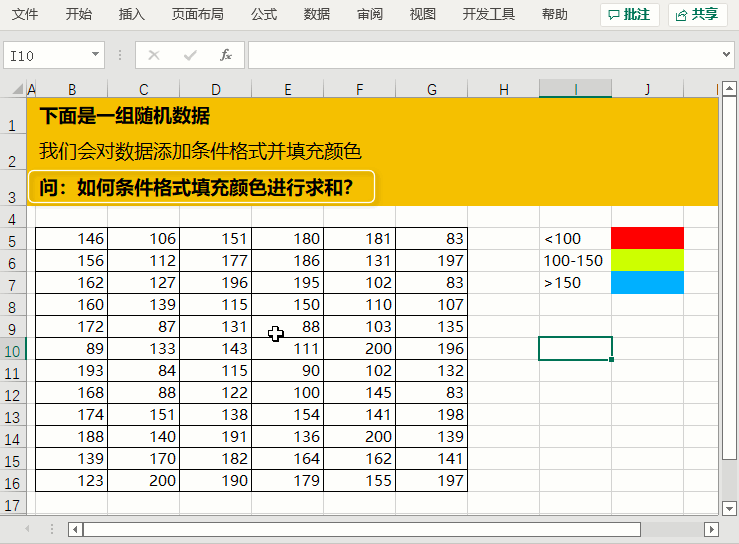The image size is (739, 544).
Task: Switch to the 页面布局 tab
Action: [x=197, y=15]
